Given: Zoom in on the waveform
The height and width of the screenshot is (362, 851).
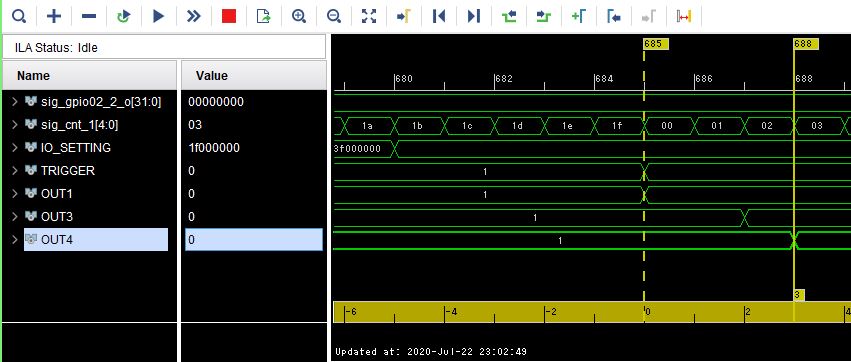Looking at the screenshot, I should coord(299,16).
